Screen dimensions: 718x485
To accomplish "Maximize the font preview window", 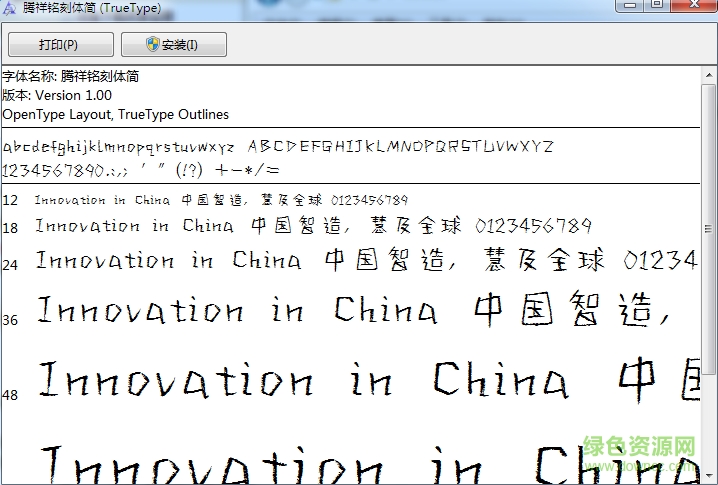I will click(x=656, y=4).
